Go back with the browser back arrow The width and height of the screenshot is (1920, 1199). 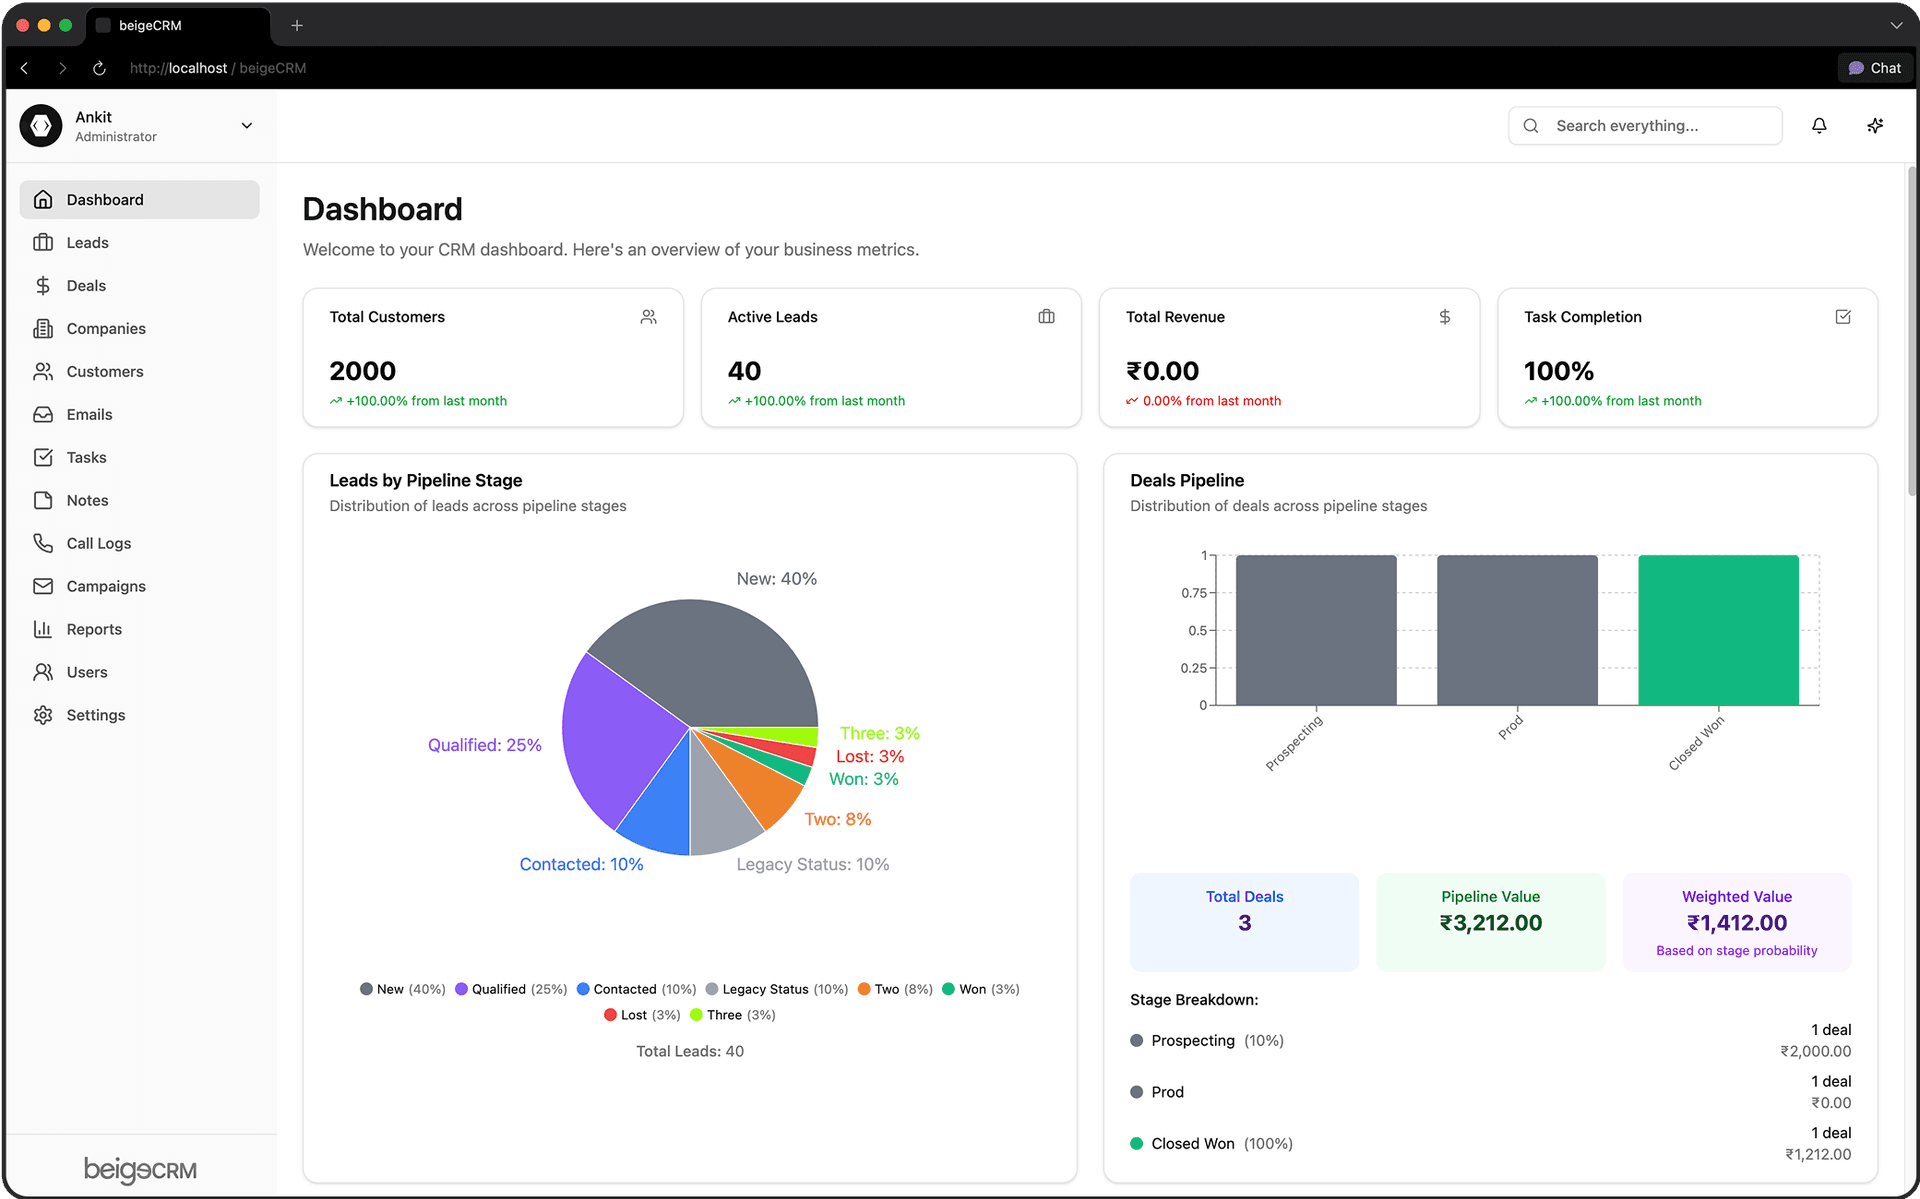point(25,68)
